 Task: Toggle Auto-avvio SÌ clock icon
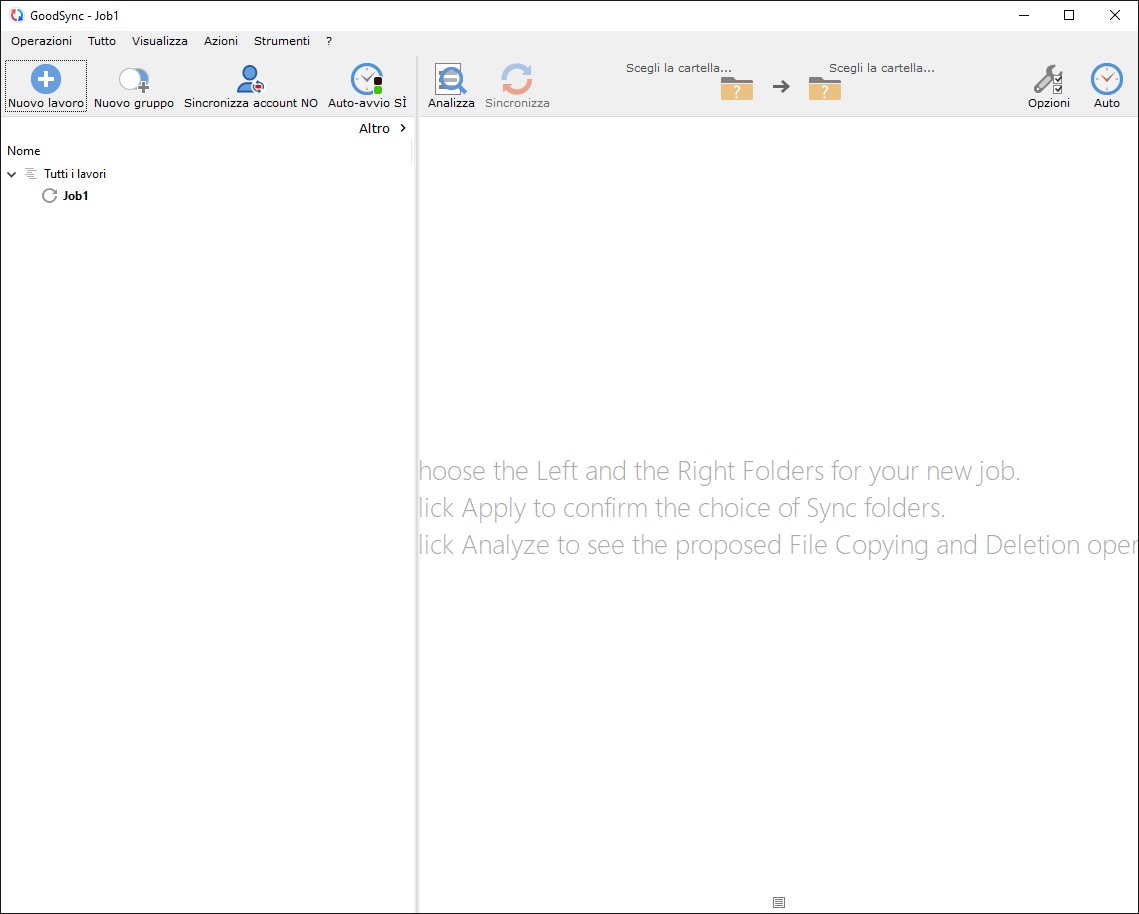(367, 79)
